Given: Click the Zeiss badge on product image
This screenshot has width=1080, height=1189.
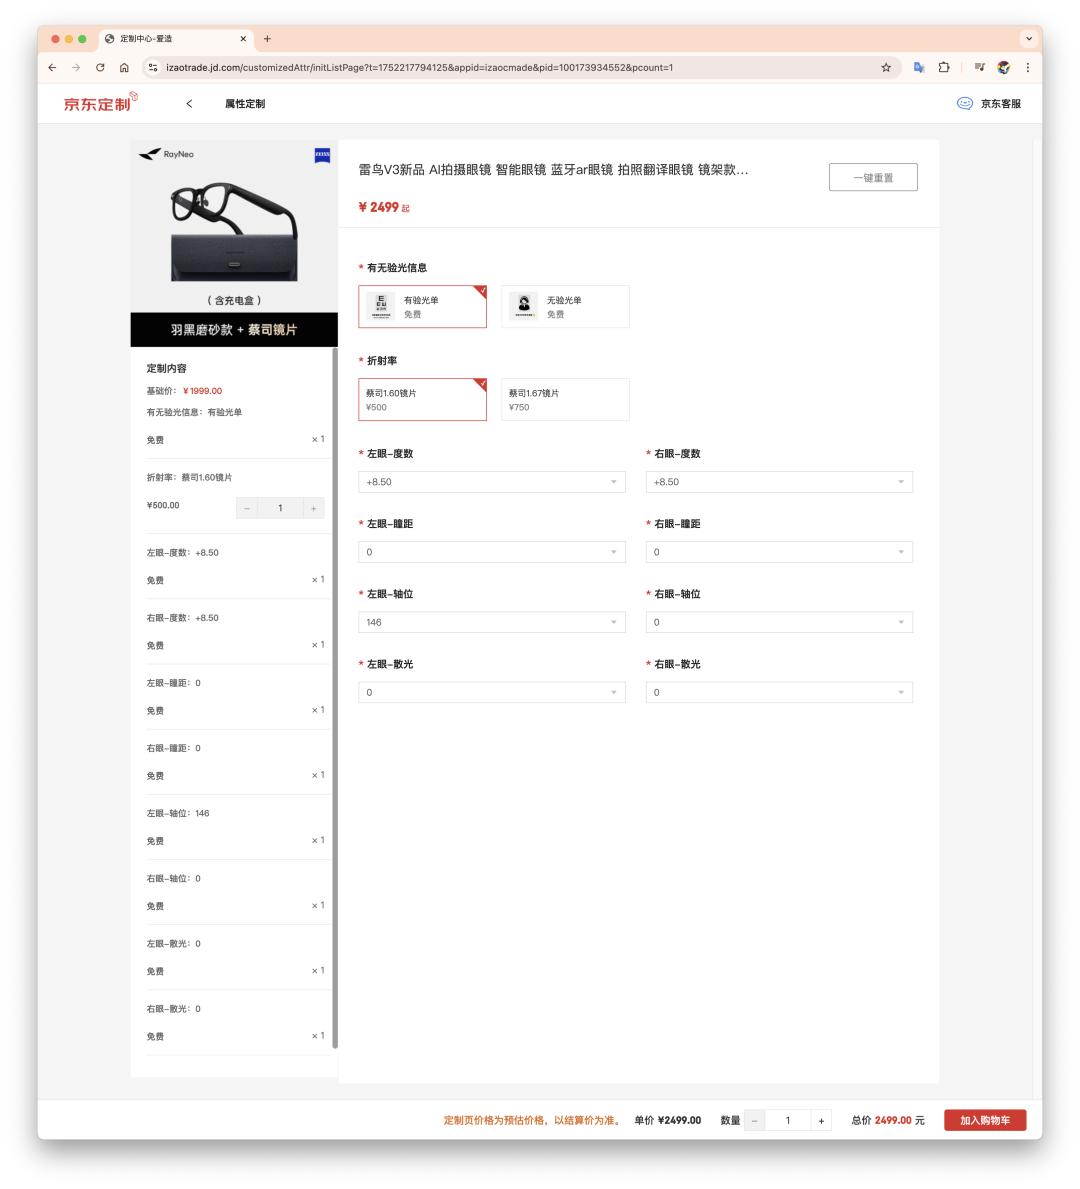Looking at the screenshot, I should 322,155.
